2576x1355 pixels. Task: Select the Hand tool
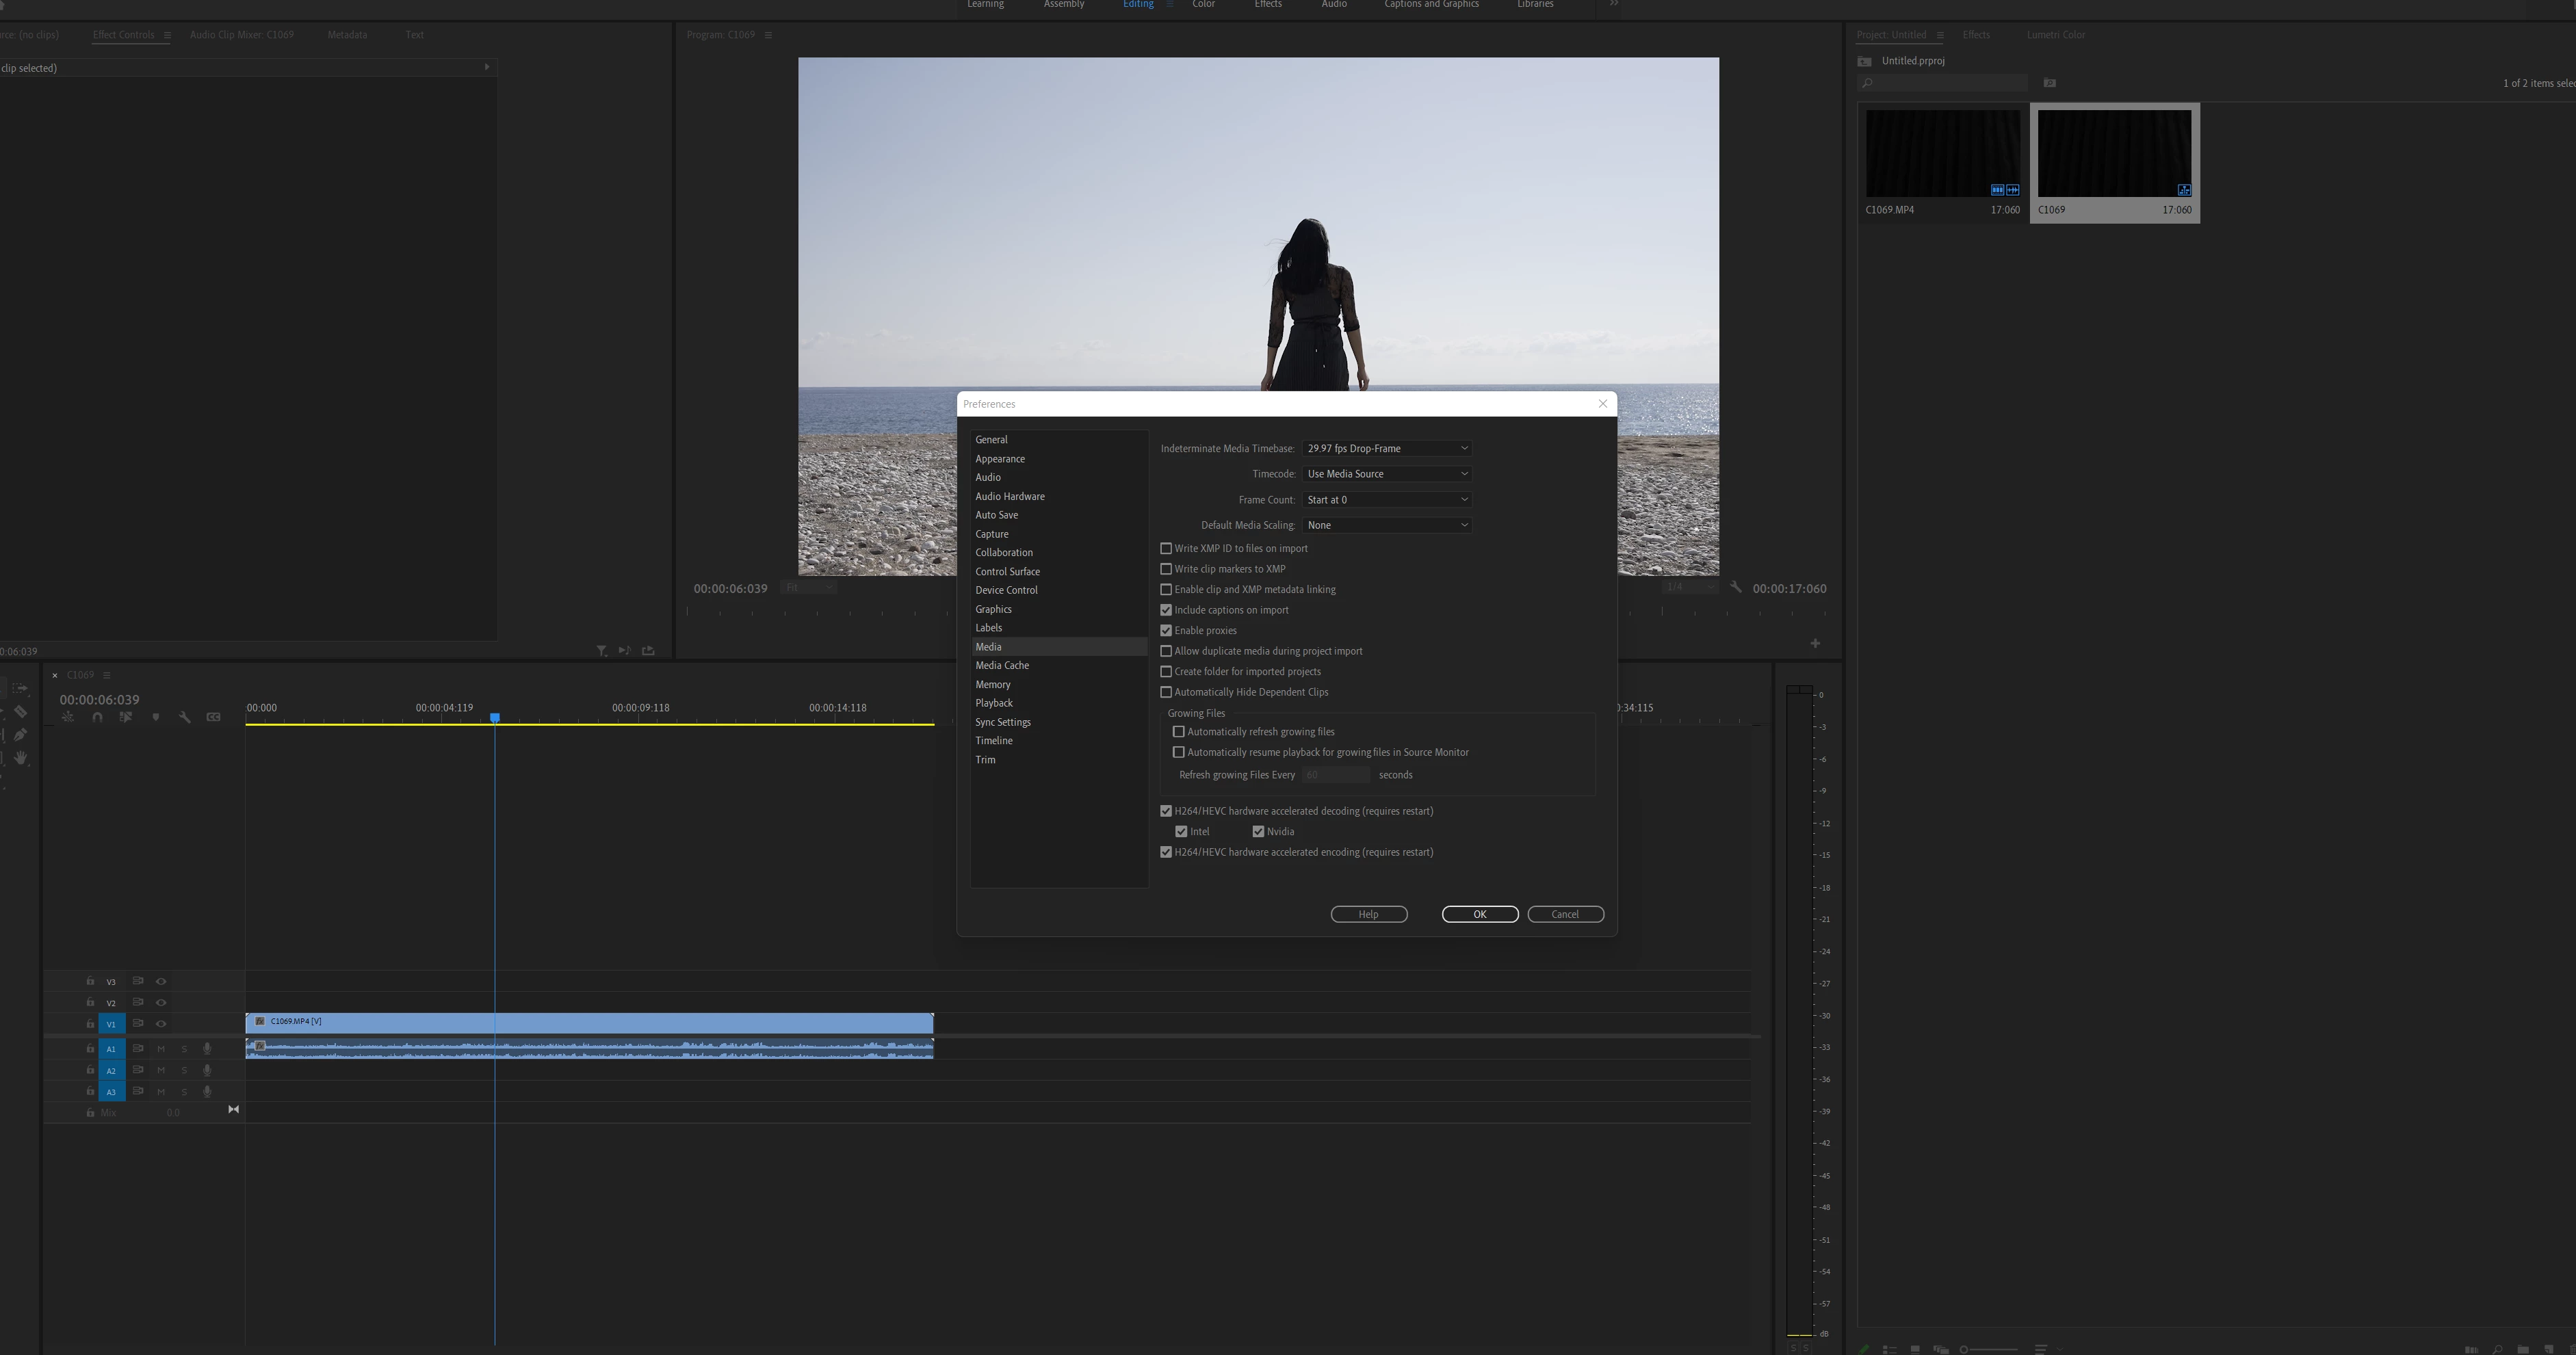coord(20,758)
